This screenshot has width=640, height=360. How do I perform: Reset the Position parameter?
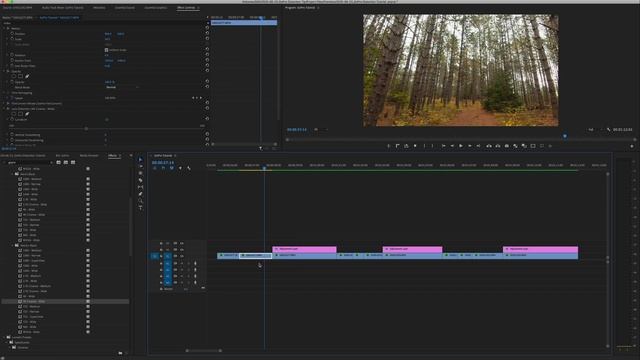point(207,34)
